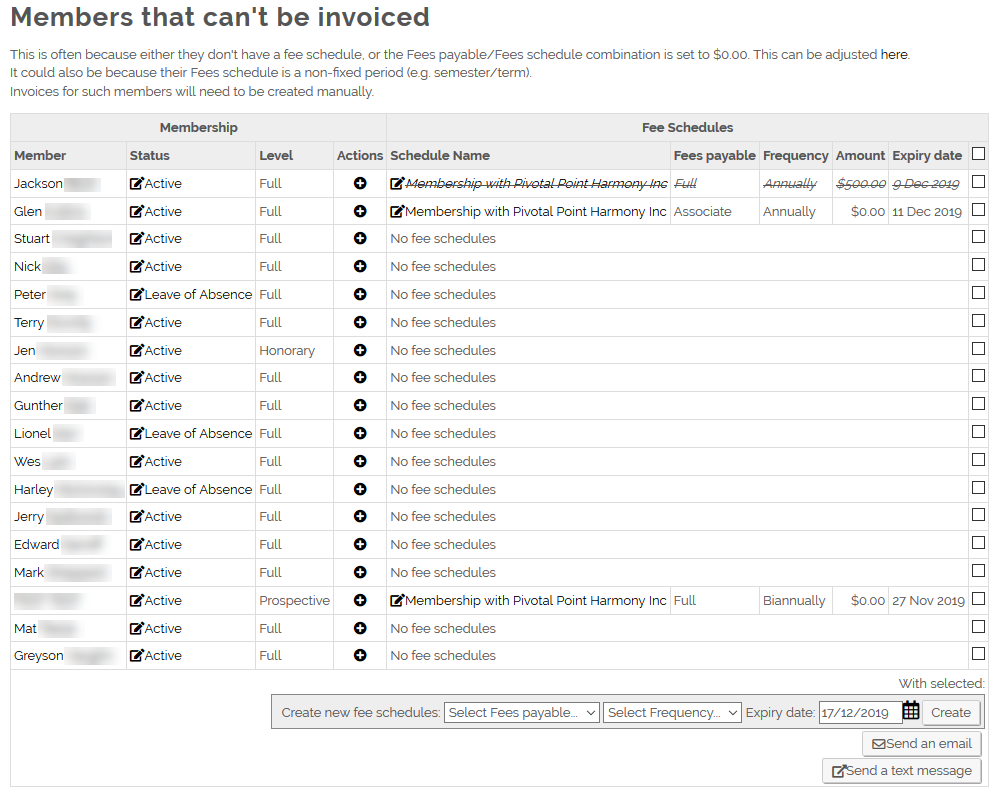Click the Create button

click(951, 713)
